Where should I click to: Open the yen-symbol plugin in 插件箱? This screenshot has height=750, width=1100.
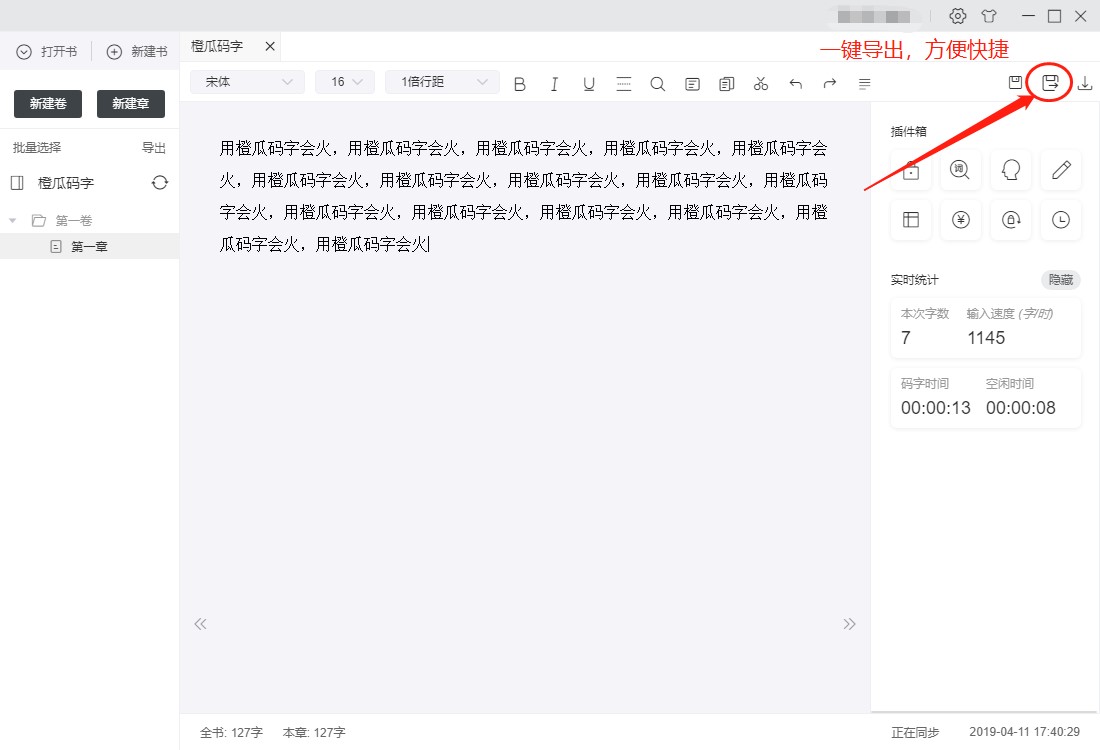pos(961,221)
